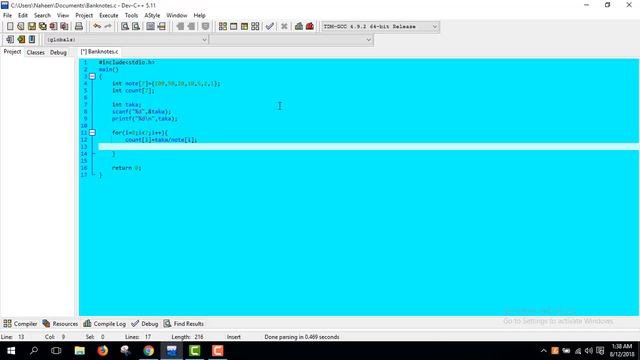The width and height of the screenshot is (640, 360).
Task: Click the Go to line toolbar icon
Action: tap(162, 27)
